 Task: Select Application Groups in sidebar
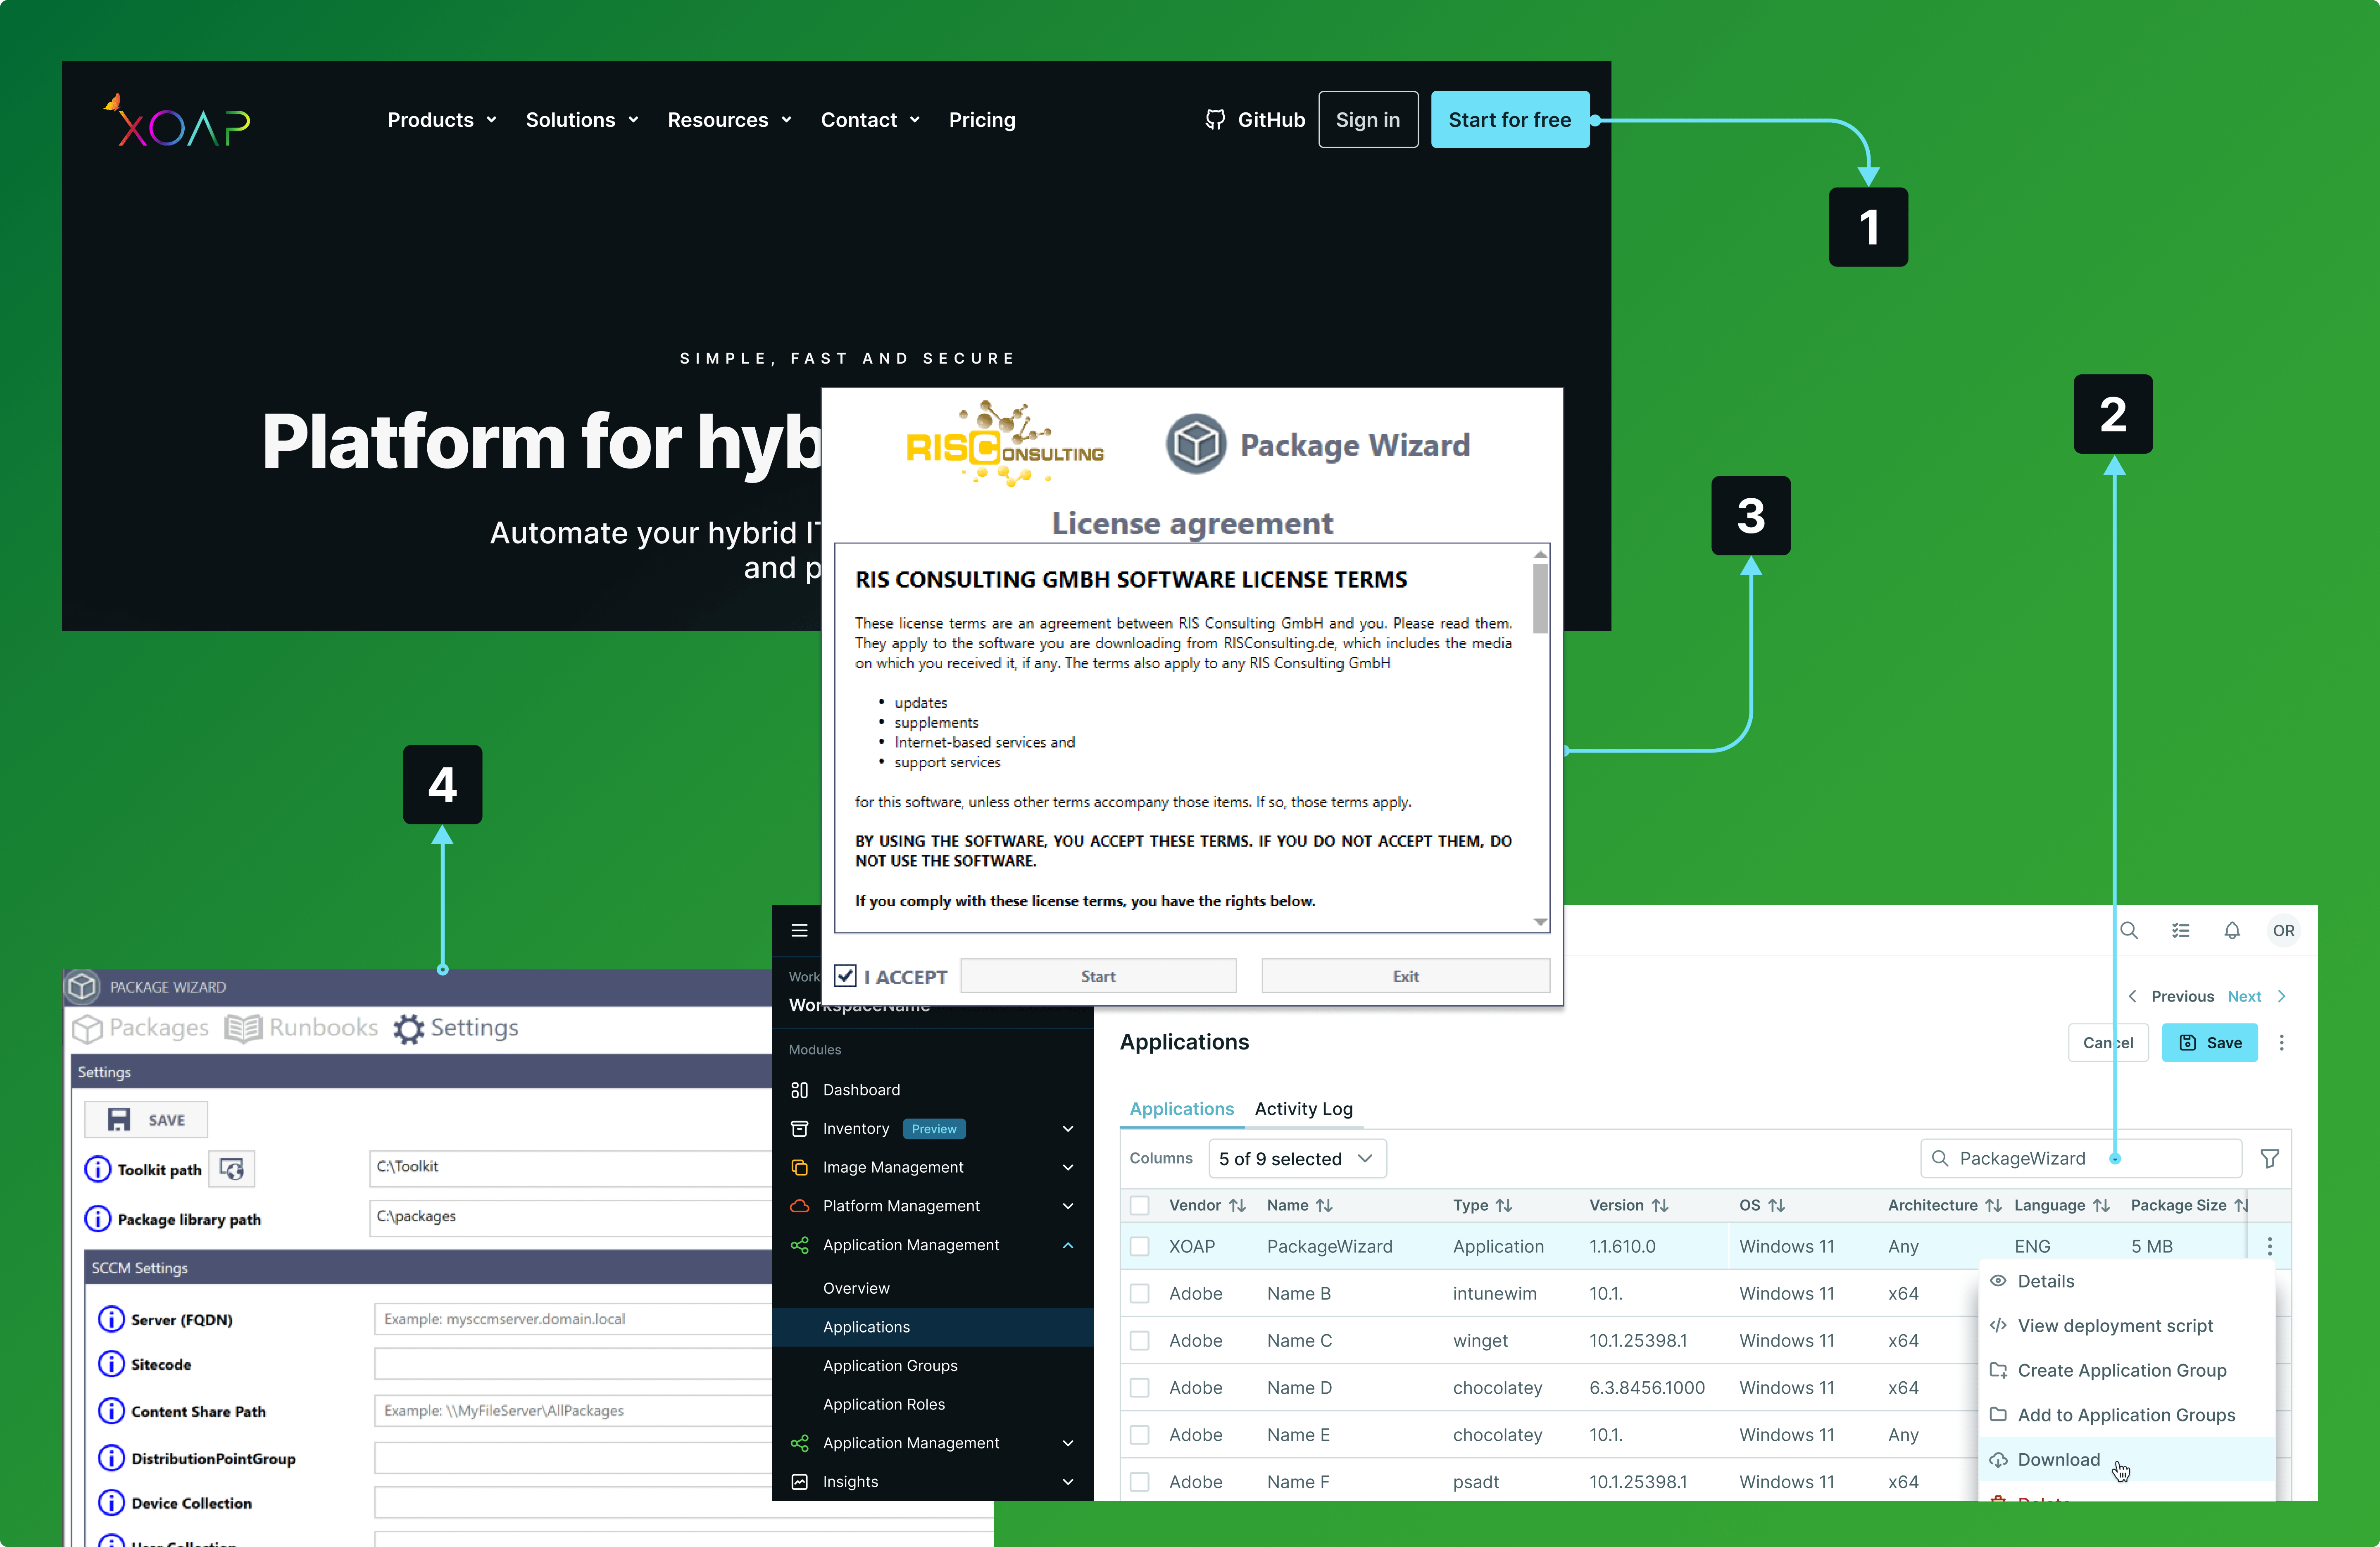point(890,1366)
